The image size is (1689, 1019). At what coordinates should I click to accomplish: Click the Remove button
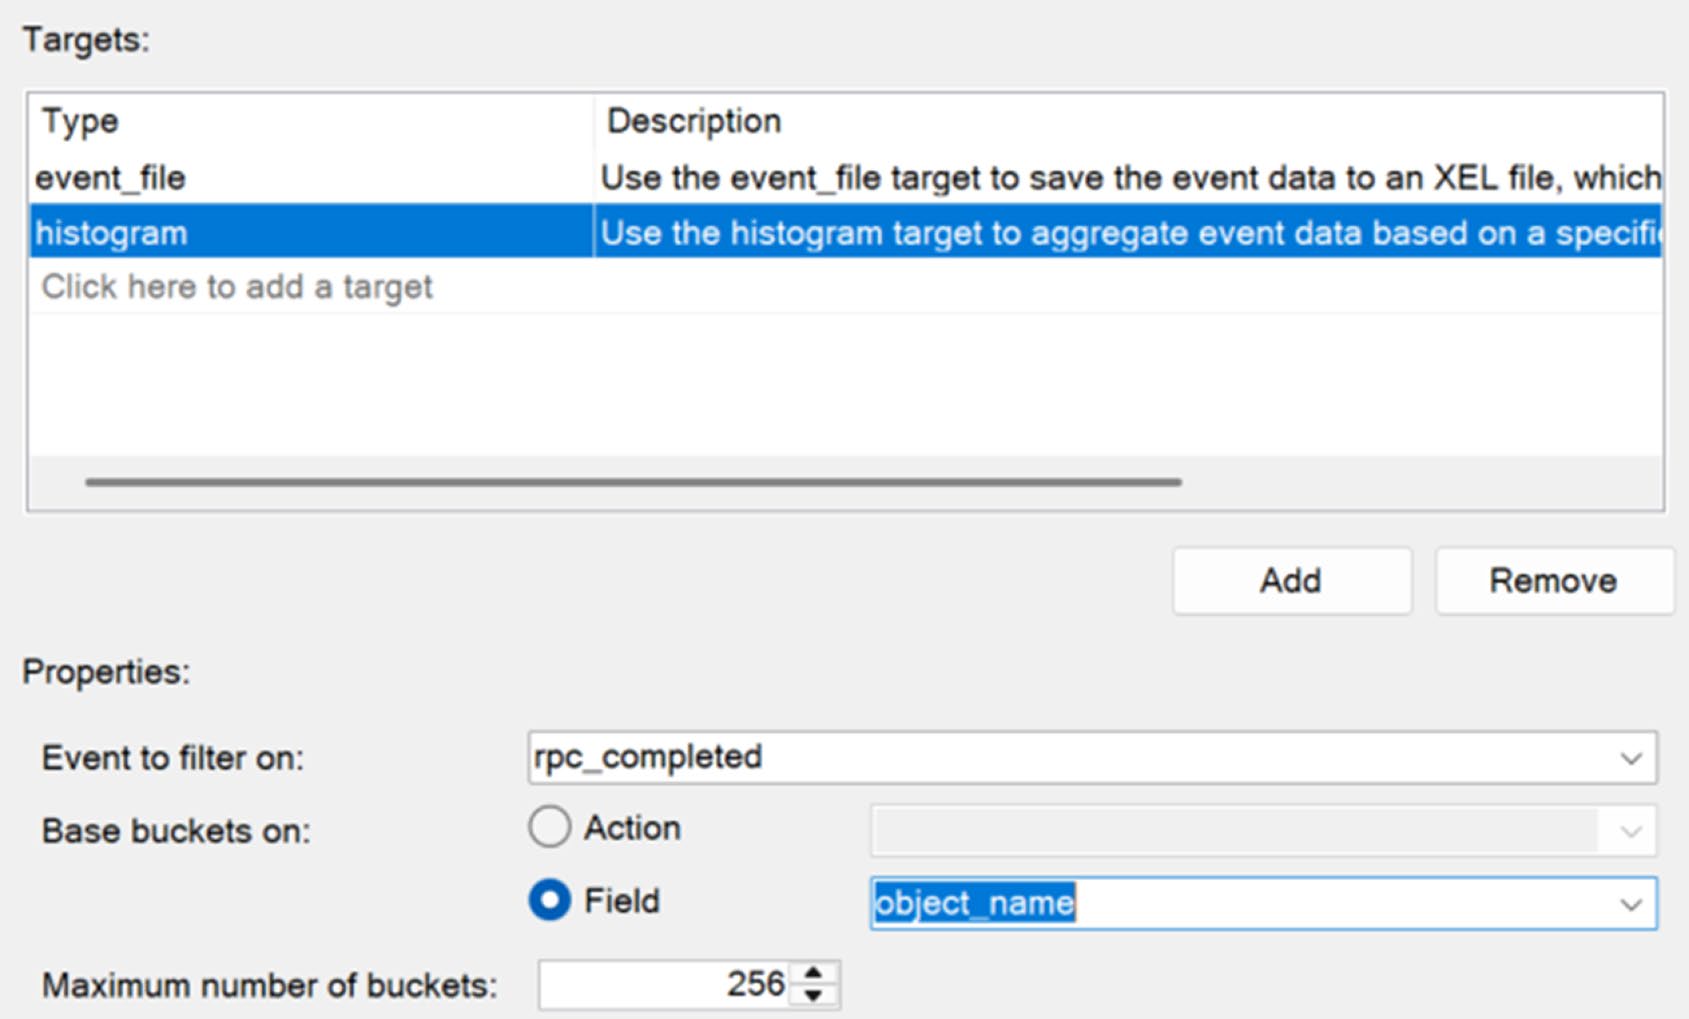point(1554,581)
